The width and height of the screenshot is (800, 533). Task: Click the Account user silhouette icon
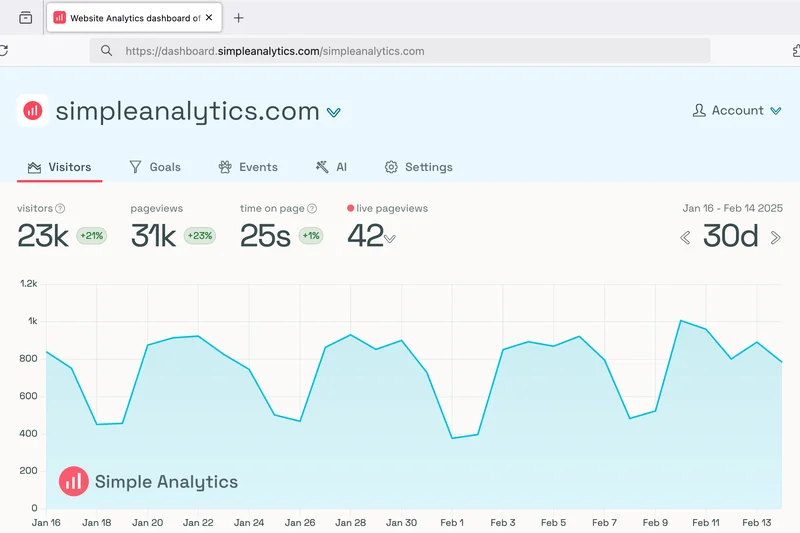pos(699,110)
